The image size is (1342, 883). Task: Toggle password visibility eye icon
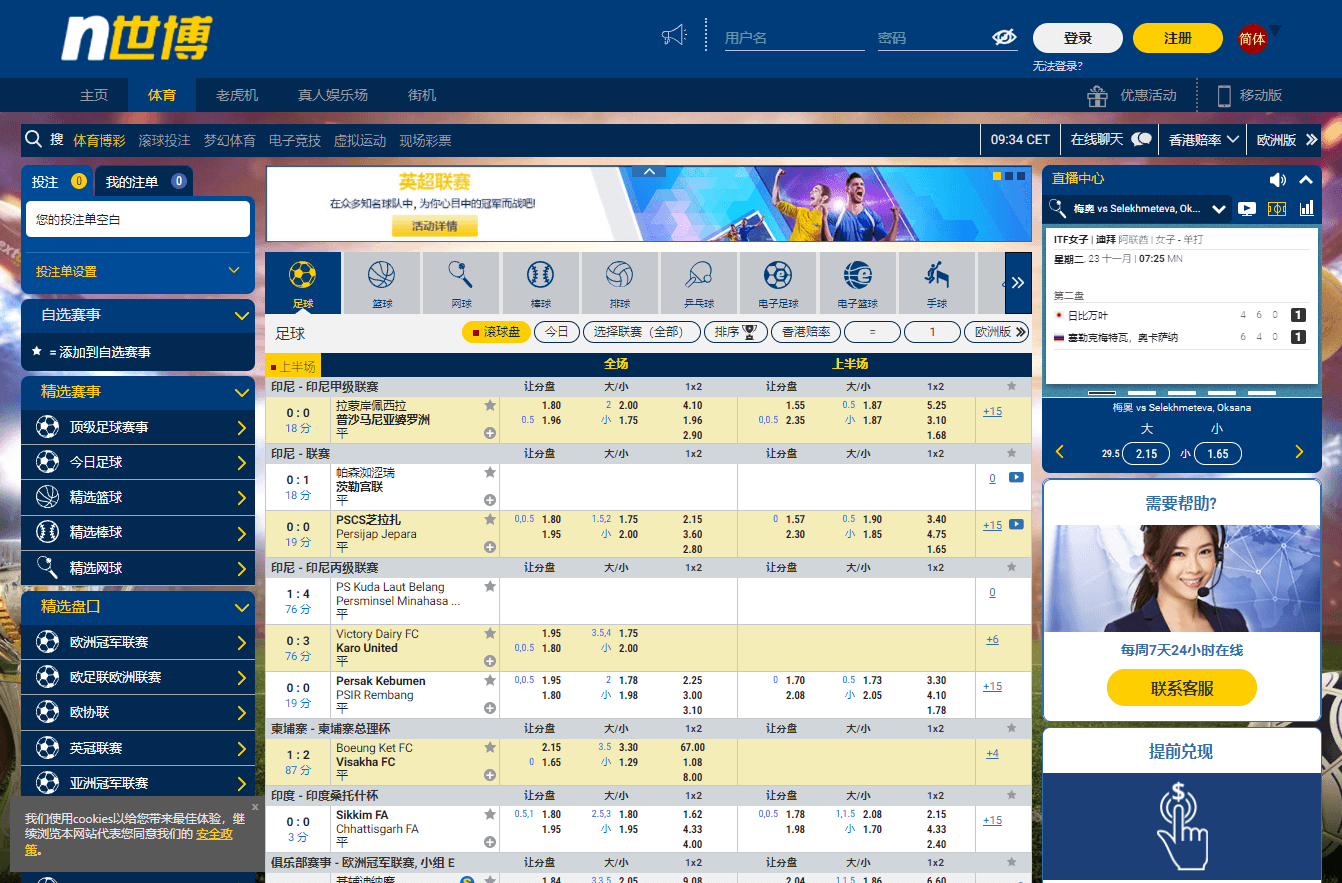coord(1003,38)
